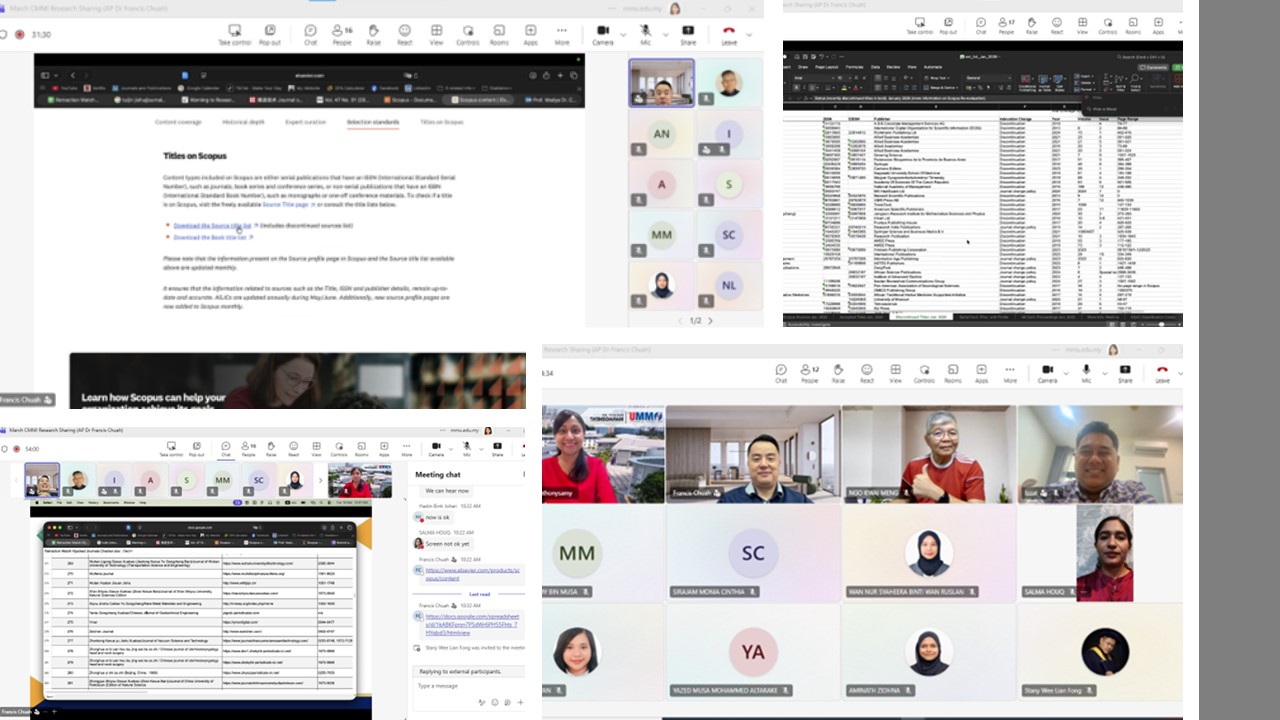Go to next participant page beside 1/2
The width and height of the screenshot is (1280, 720).
click(x=710, y=321)
